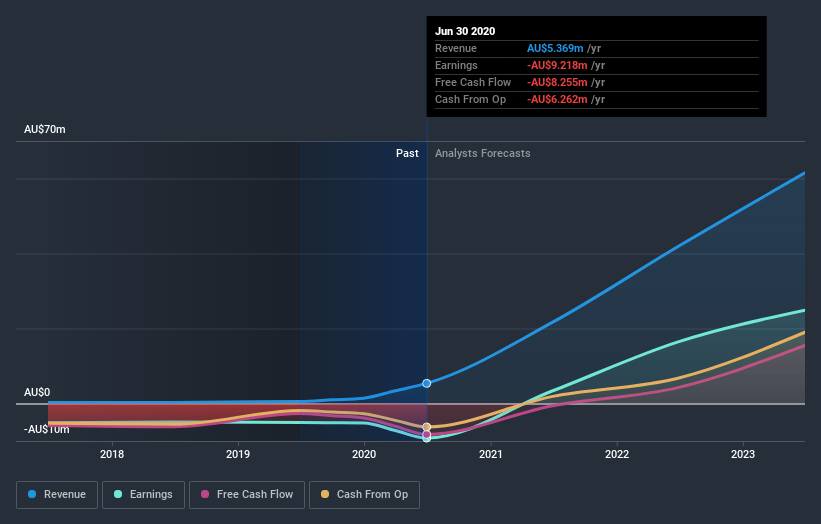Click the 2021 x-axis label
The image size is (821, 524).
(x=491, y=454)
